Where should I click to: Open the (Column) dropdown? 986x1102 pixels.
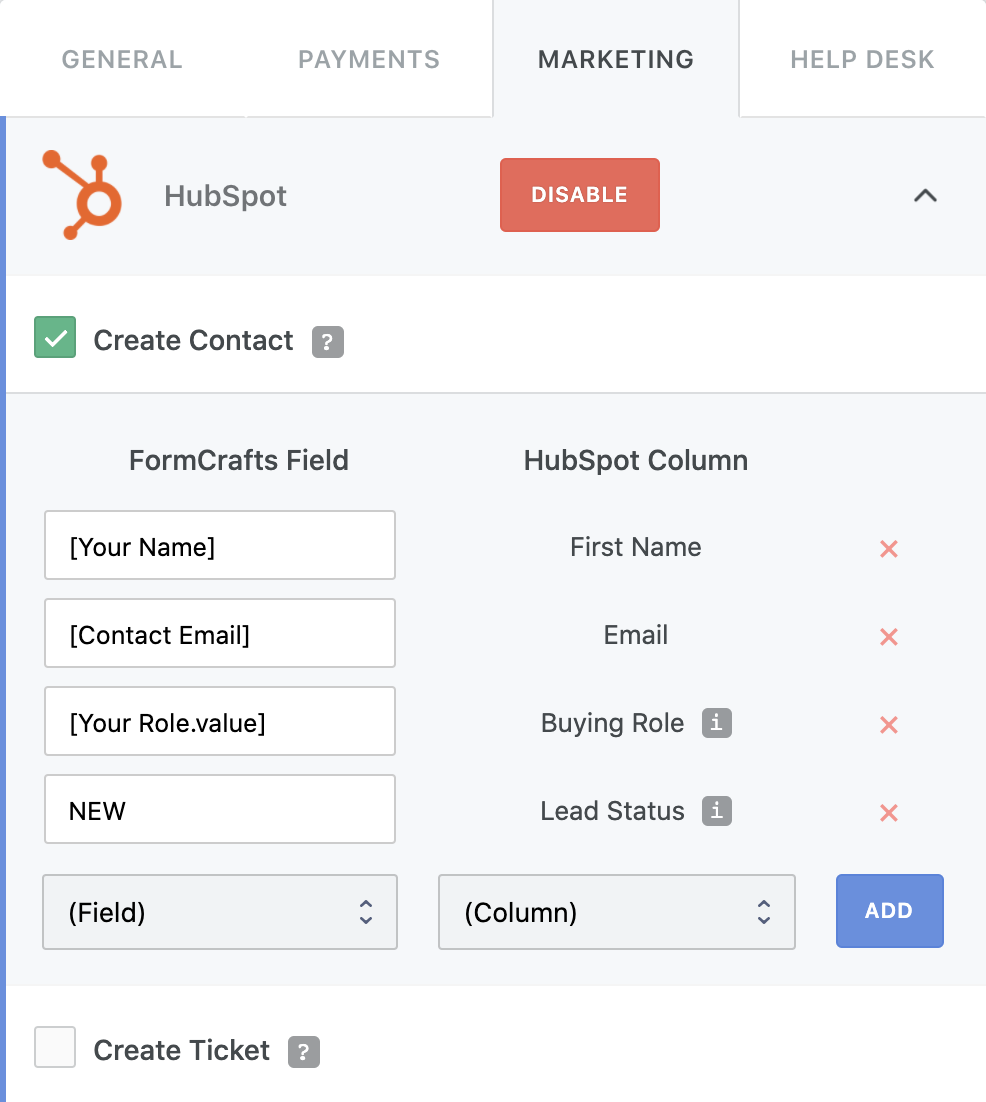coord(617,912)
